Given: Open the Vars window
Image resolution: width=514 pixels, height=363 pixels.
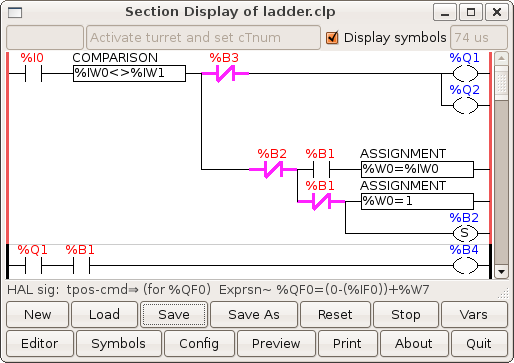Looking at the screenshot, I should pyautogui.click(x=474, y=314).
